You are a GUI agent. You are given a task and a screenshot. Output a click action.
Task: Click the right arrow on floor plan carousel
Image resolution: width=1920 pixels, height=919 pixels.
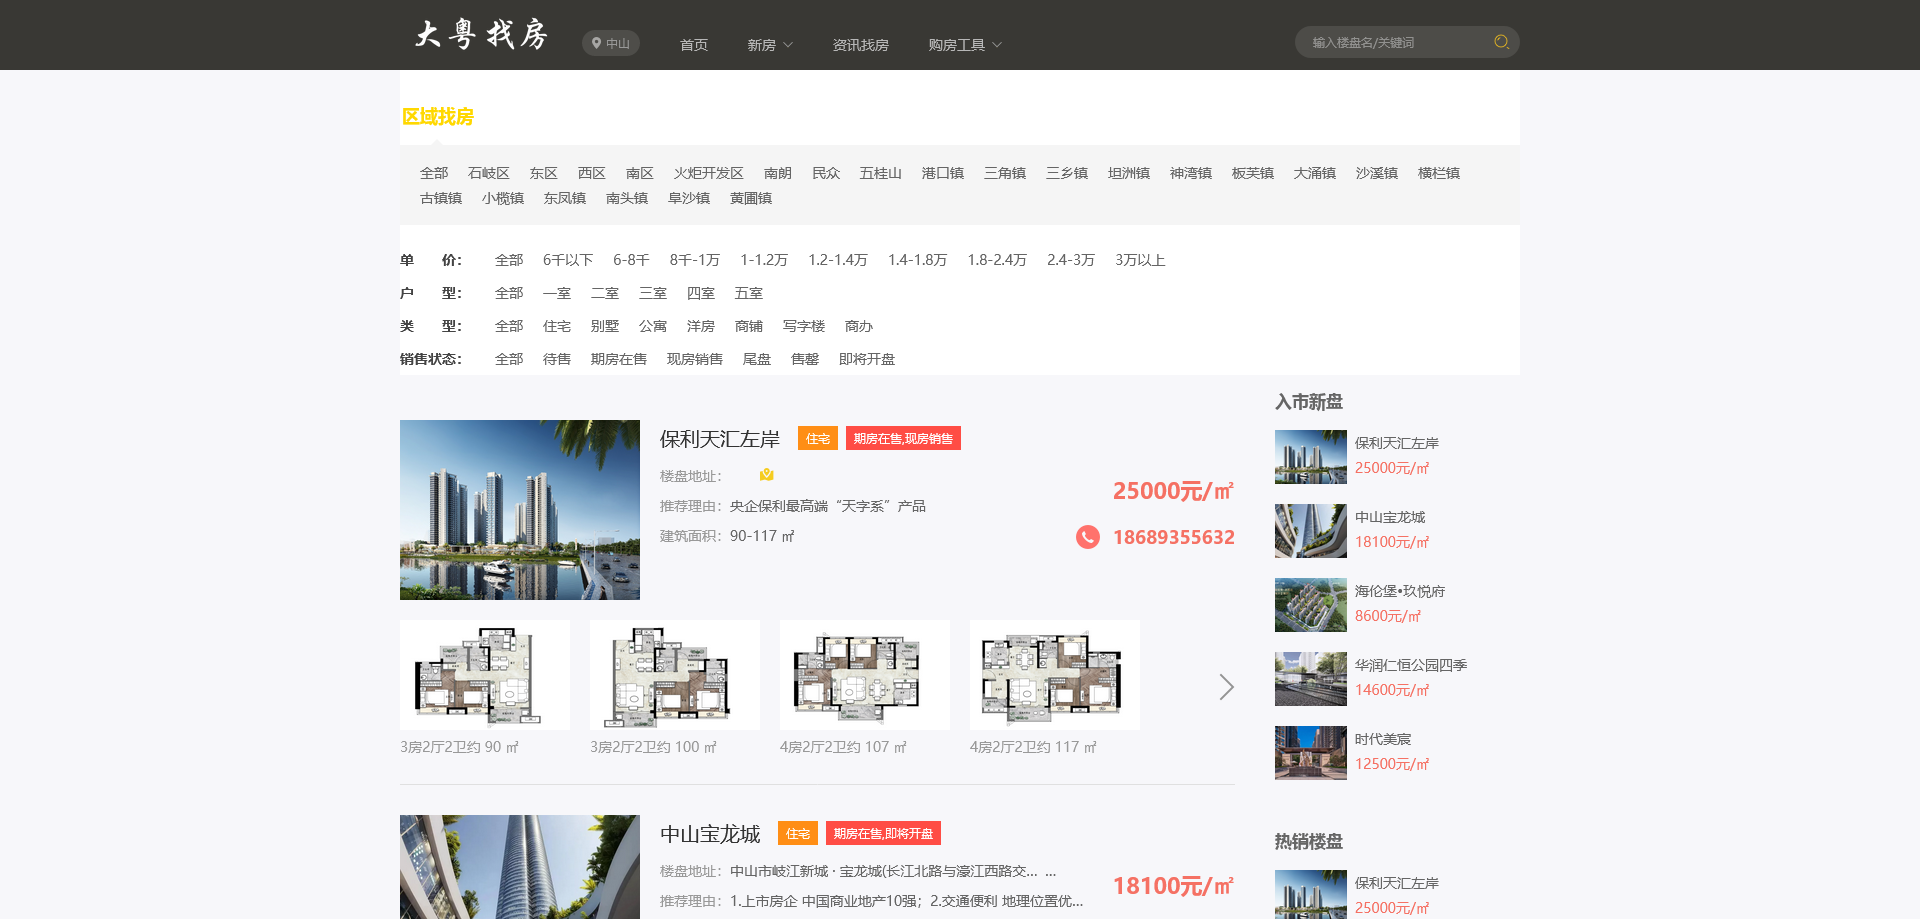click(1226, 687)
